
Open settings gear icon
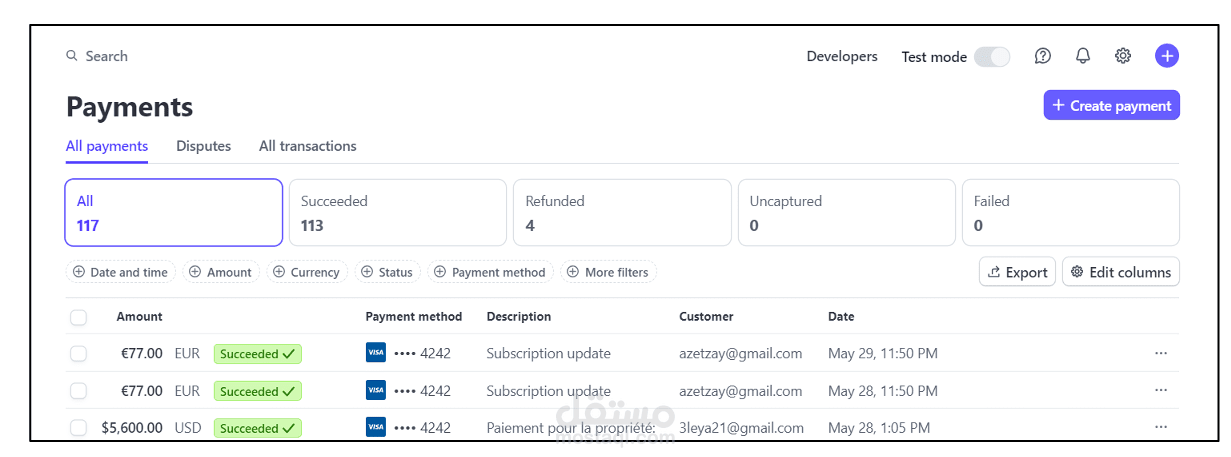coord(1123,56)
